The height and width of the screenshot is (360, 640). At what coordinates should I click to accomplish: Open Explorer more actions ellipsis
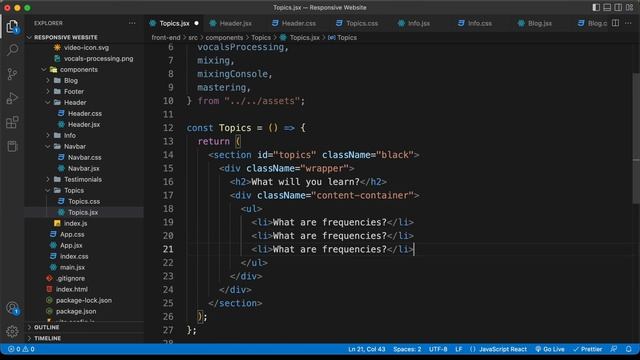(x=132, y=23)
